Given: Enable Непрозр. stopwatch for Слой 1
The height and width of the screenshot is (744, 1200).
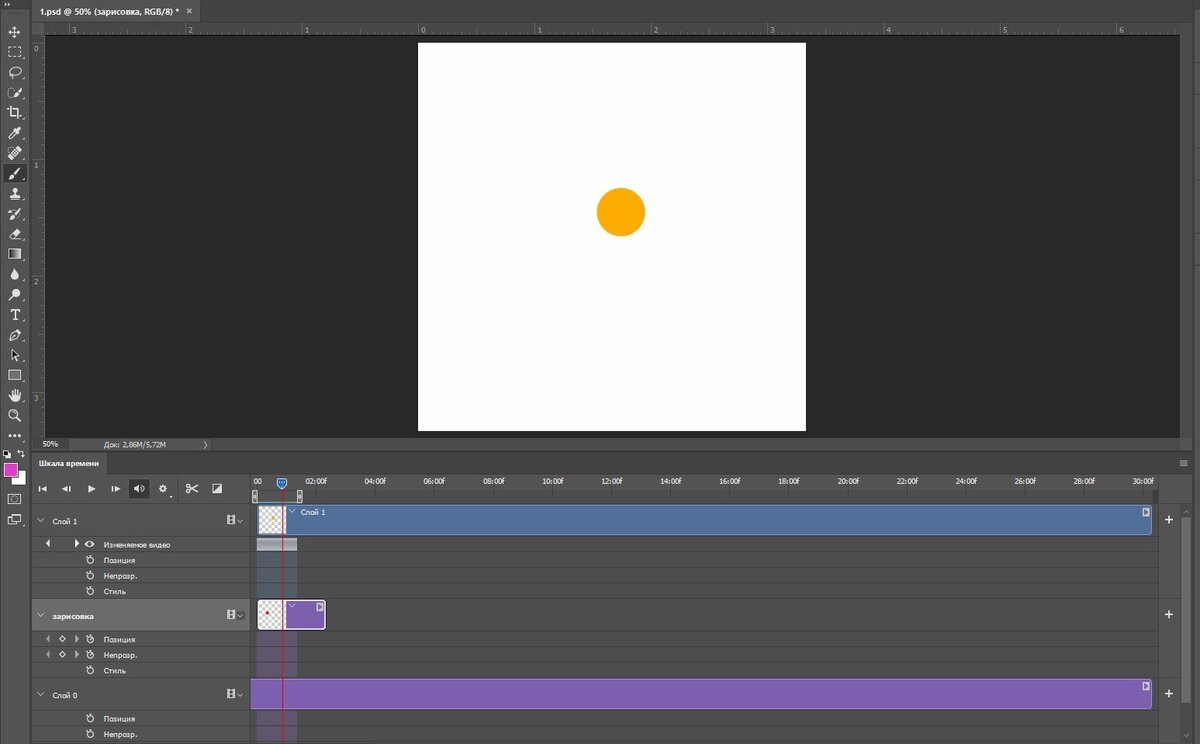Looking at the screenshot, I should pyautogui.click(x=90, y=576).
